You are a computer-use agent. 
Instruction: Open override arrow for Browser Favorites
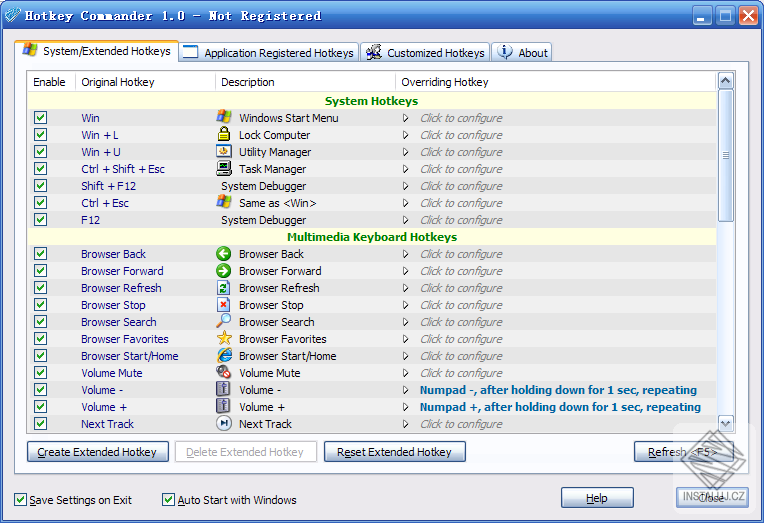pos(405,339)
